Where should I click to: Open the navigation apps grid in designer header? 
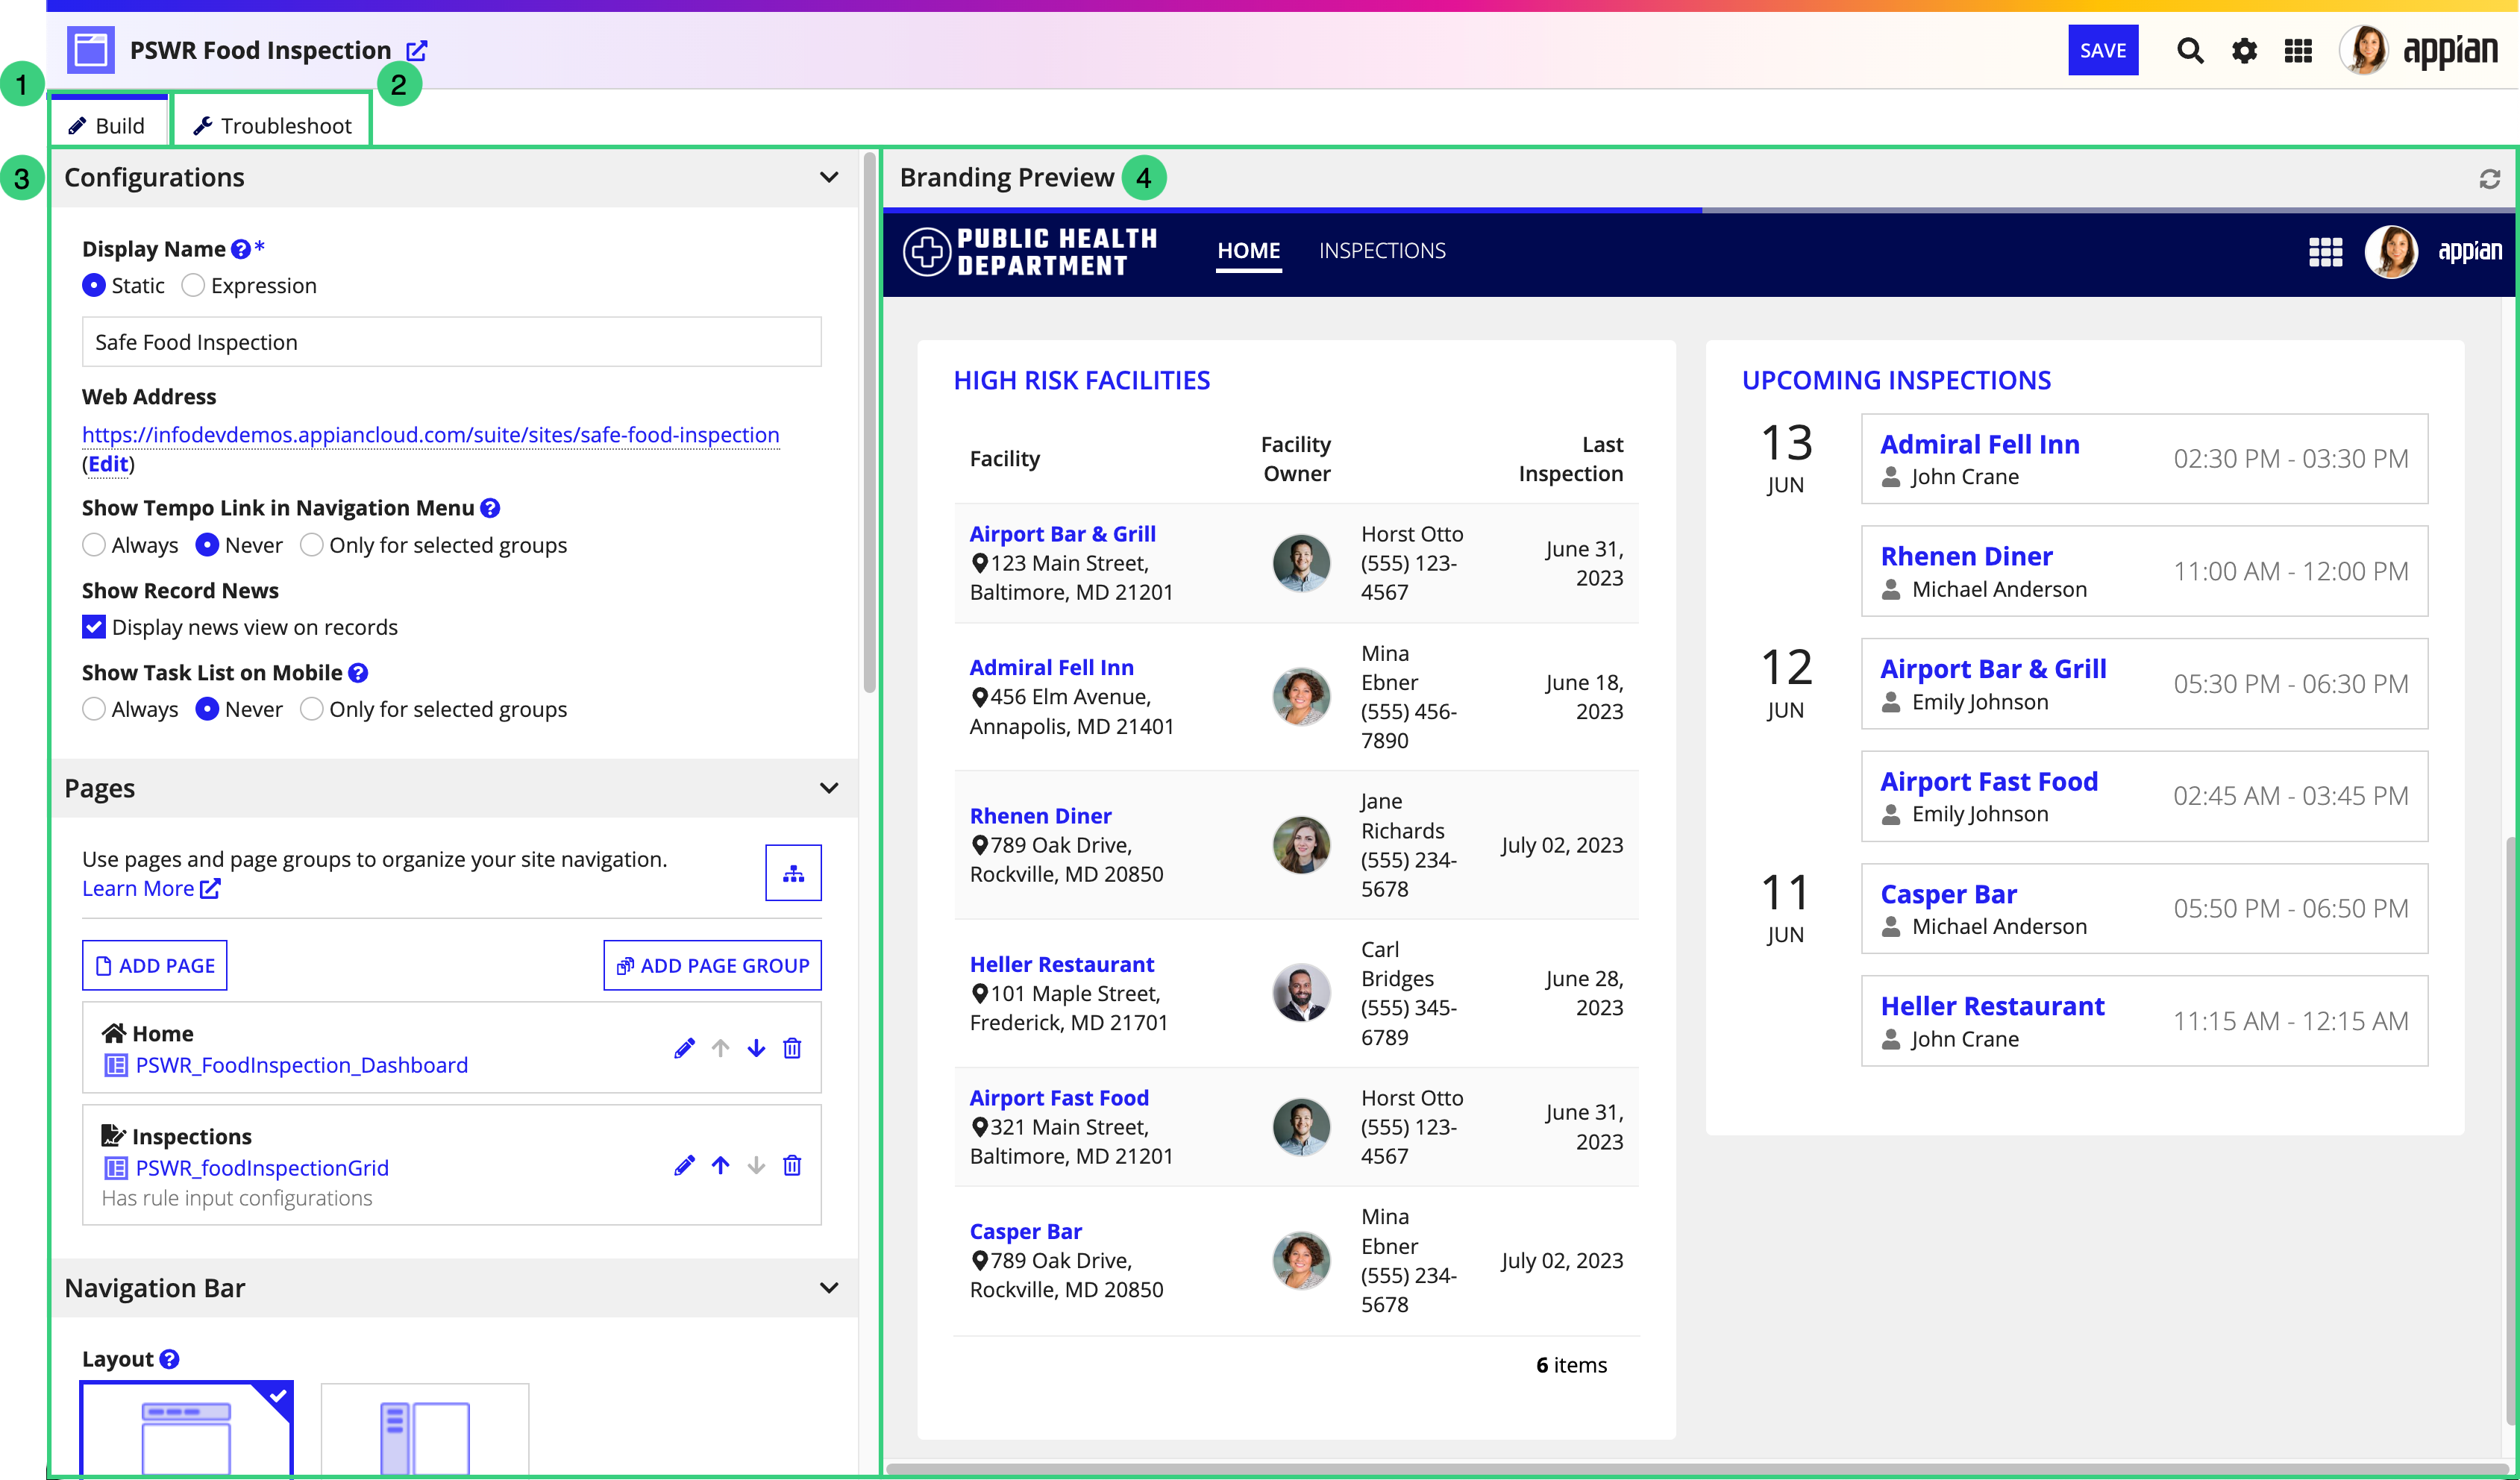pos(2298,50)
